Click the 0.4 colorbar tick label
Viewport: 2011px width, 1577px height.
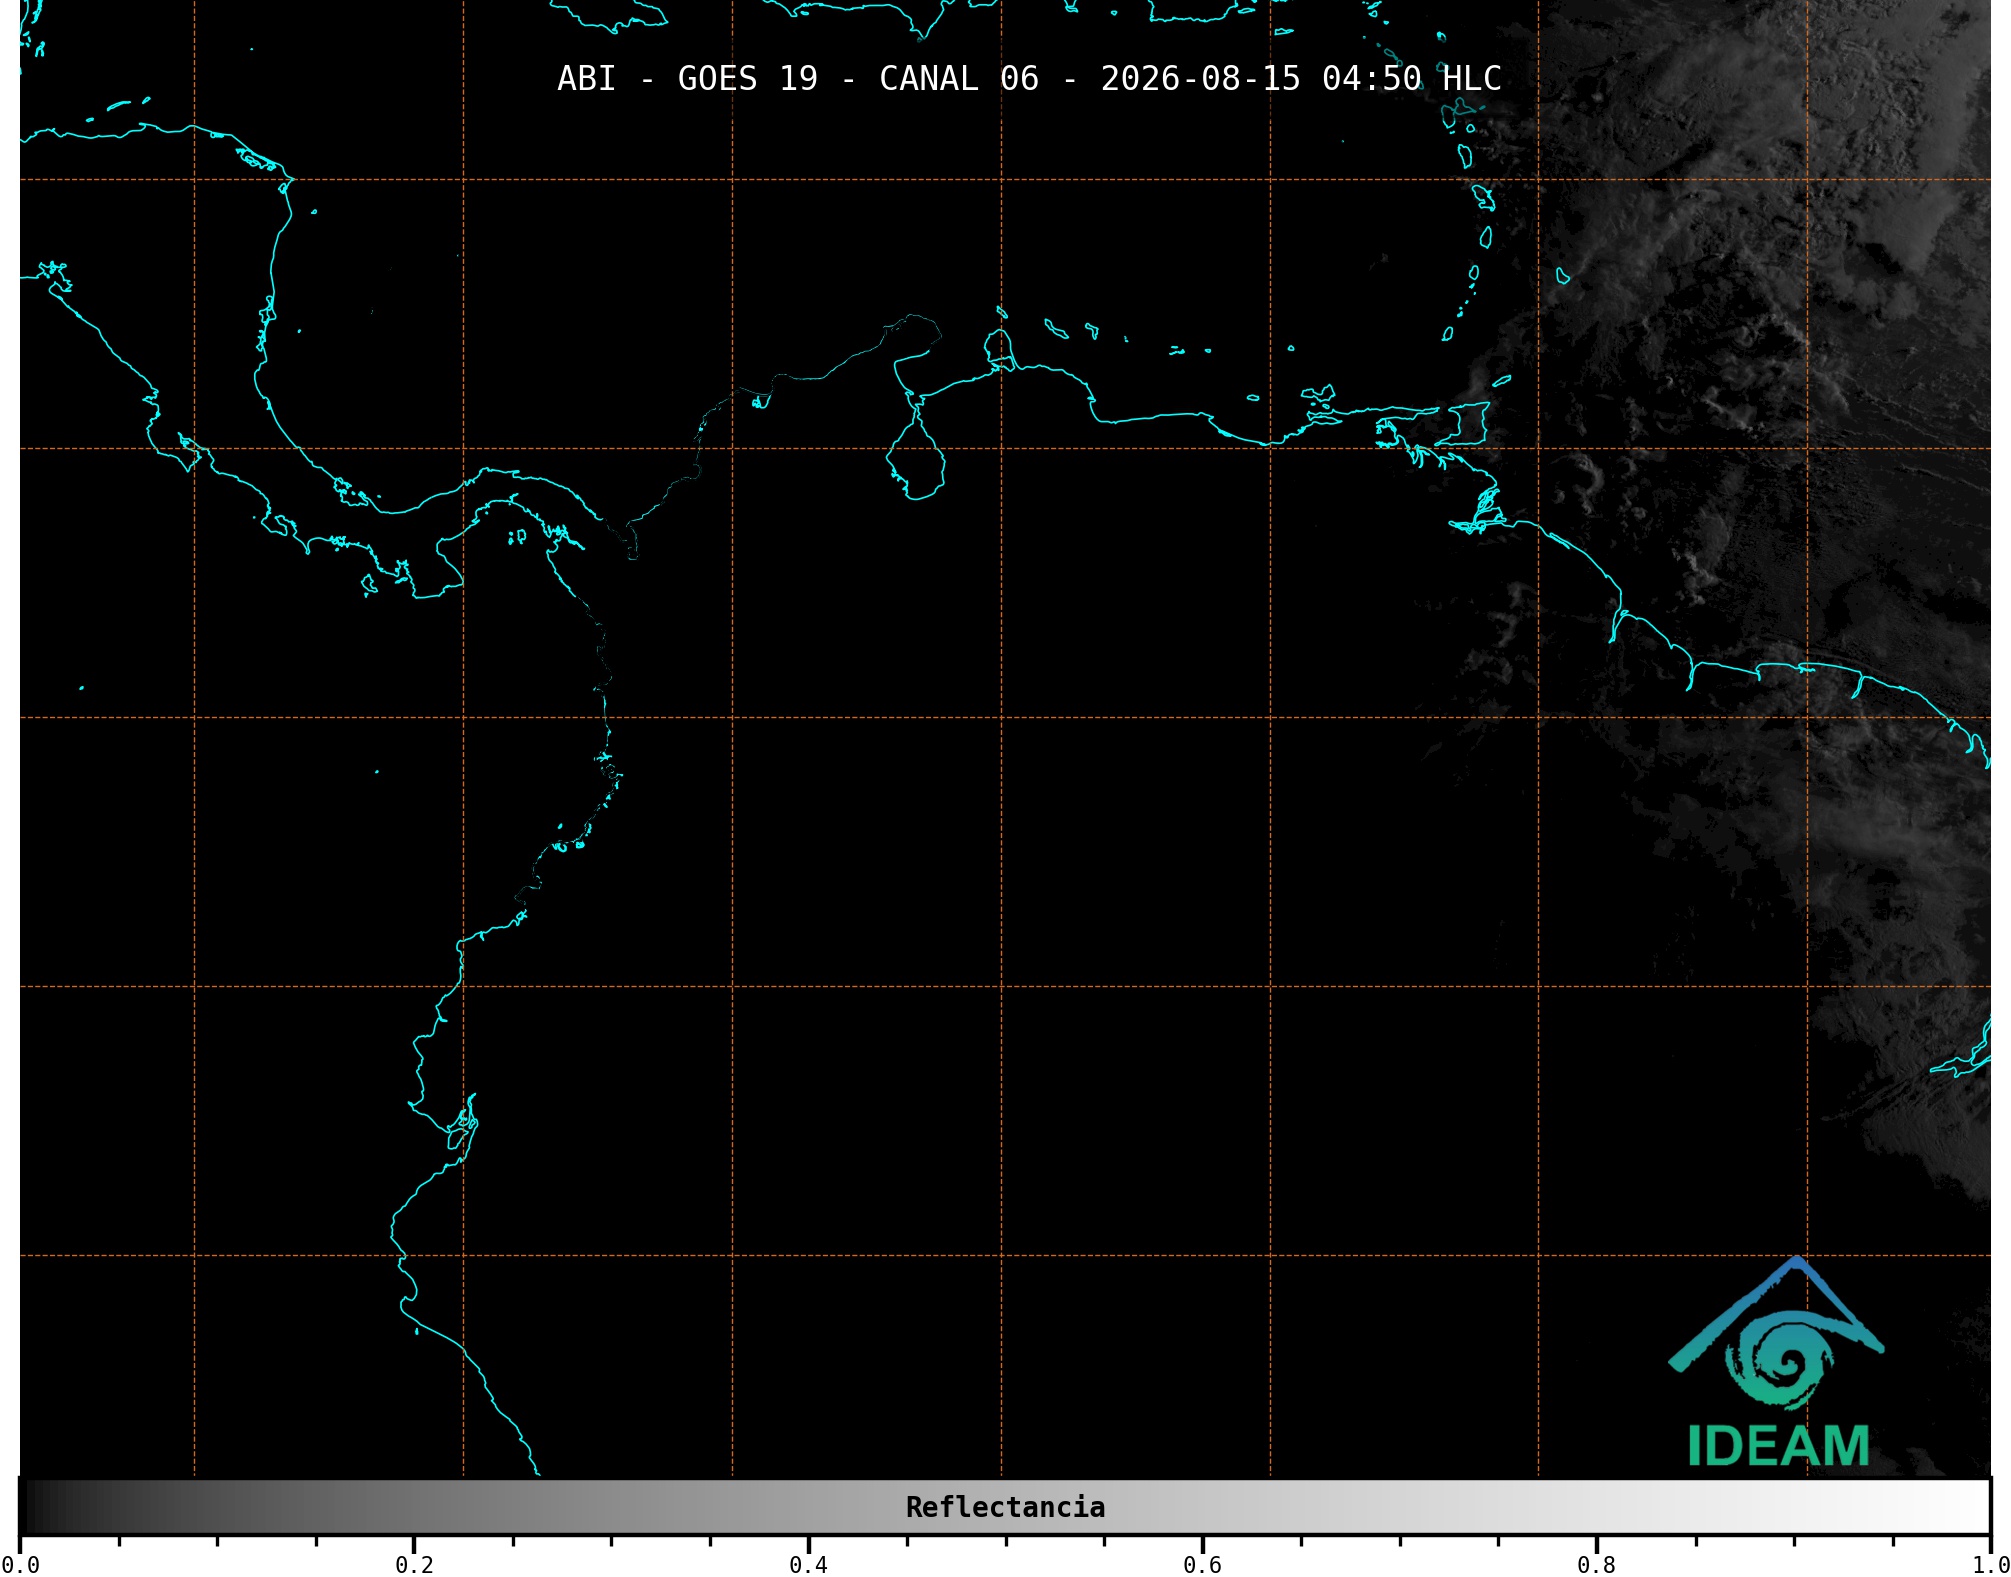tap(808, 1564)
